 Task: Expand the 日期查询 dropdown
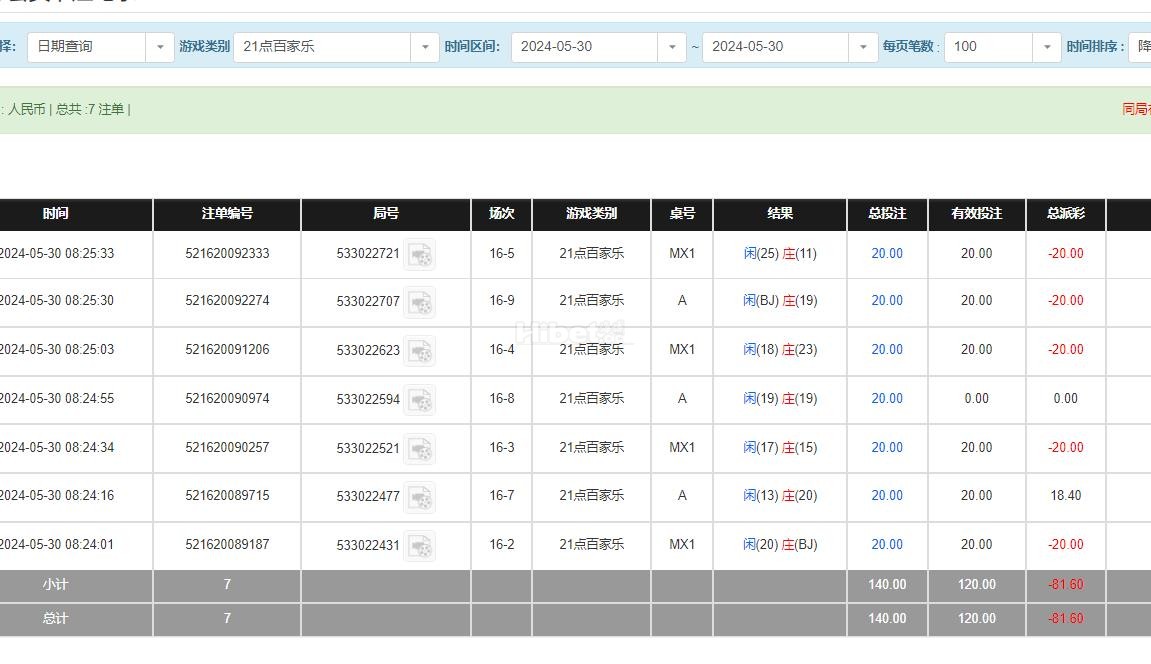tap(160, 47)
